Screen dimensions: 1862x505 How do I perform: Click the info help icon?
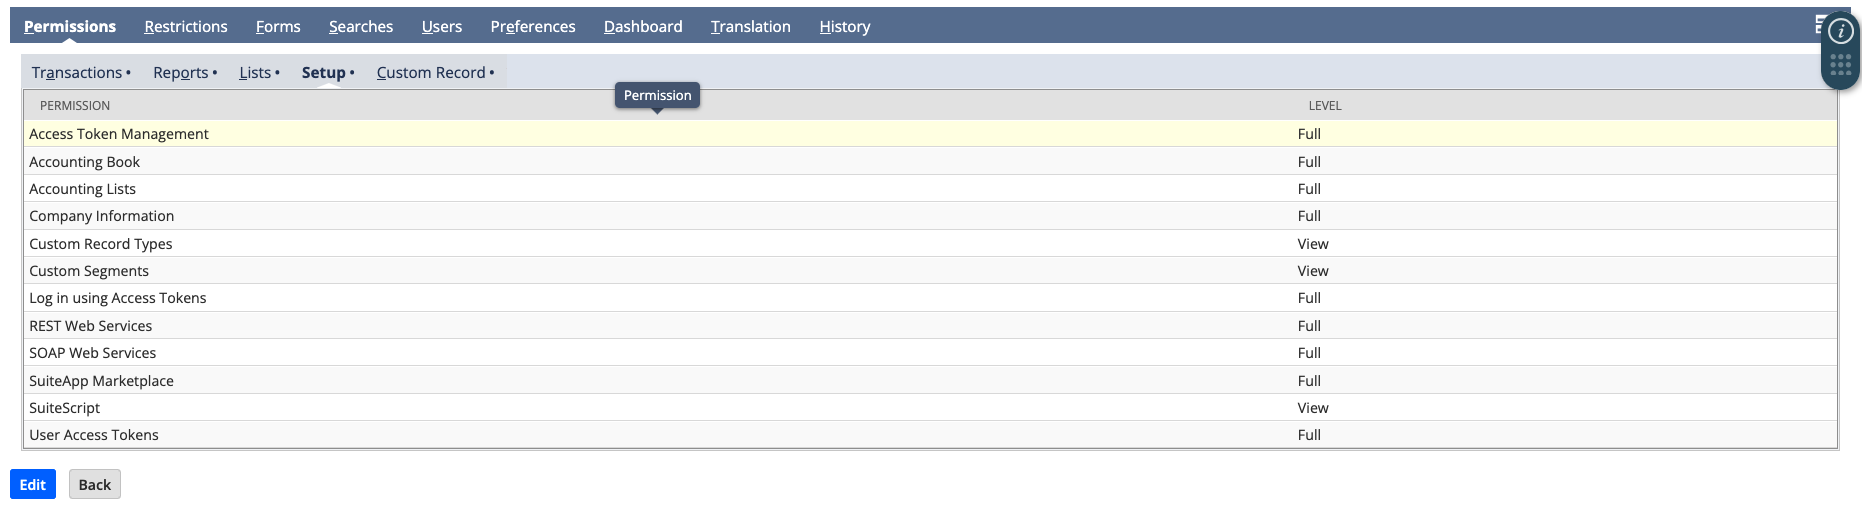pos(1840,32)
